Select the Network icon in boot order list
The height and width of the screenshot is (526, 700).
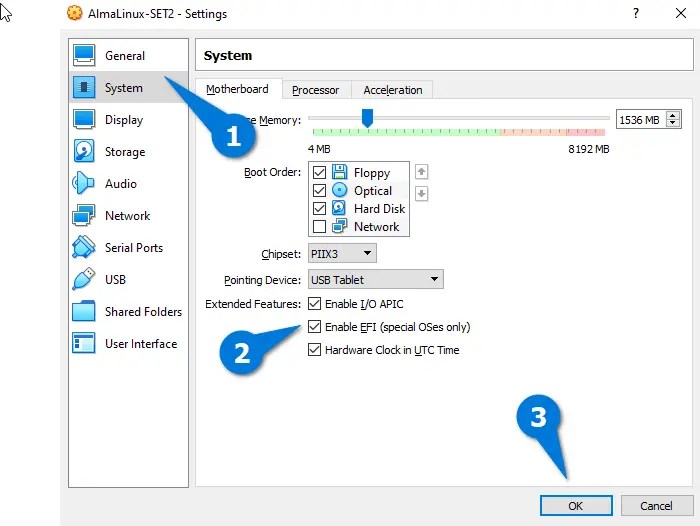(339, 226)
